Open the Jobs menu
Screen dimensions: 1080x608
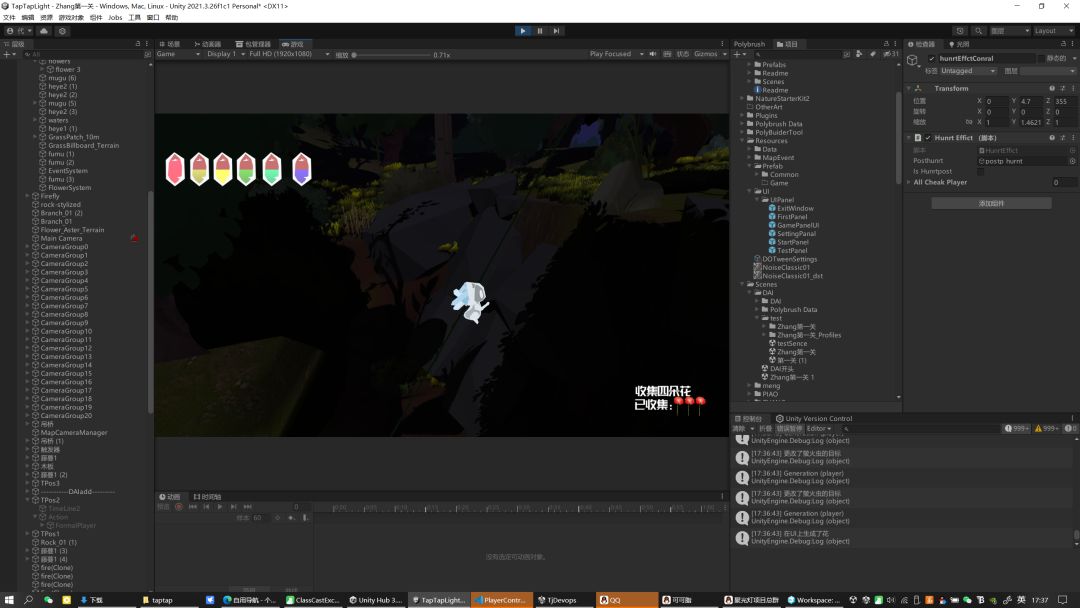coord(115,17)
